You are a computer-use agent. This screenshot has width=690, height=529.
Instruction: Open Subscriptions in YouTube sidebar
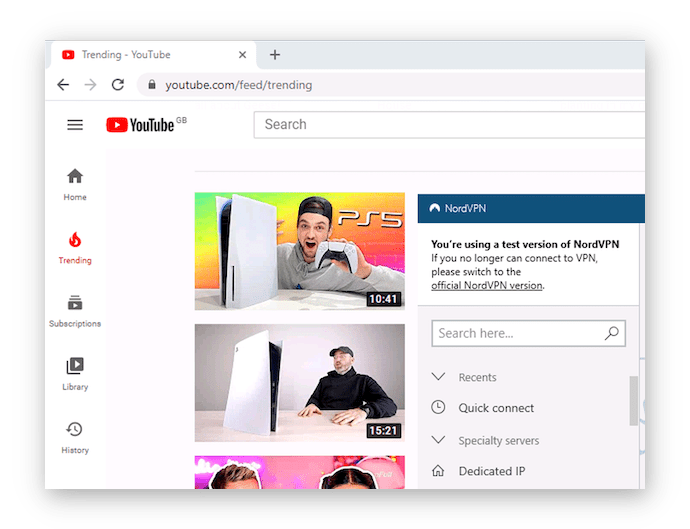tap(75, 311)
